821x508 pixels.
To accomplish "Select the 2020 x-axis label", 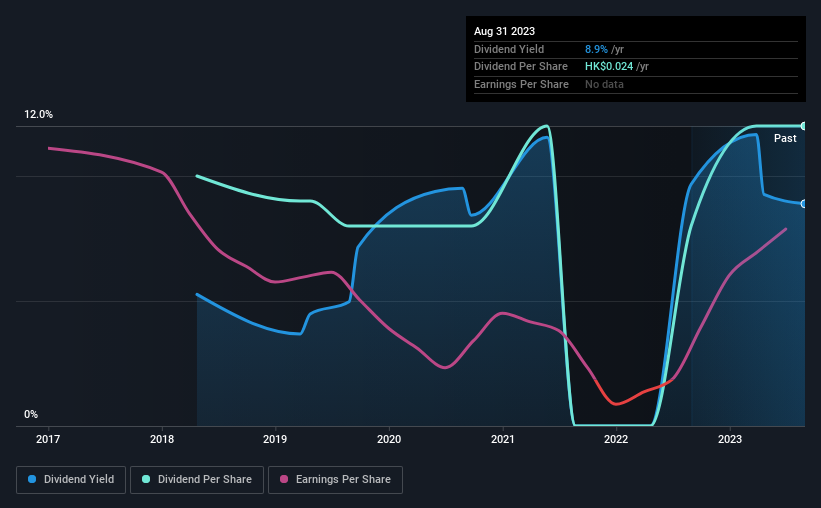I will coord(389,439).
